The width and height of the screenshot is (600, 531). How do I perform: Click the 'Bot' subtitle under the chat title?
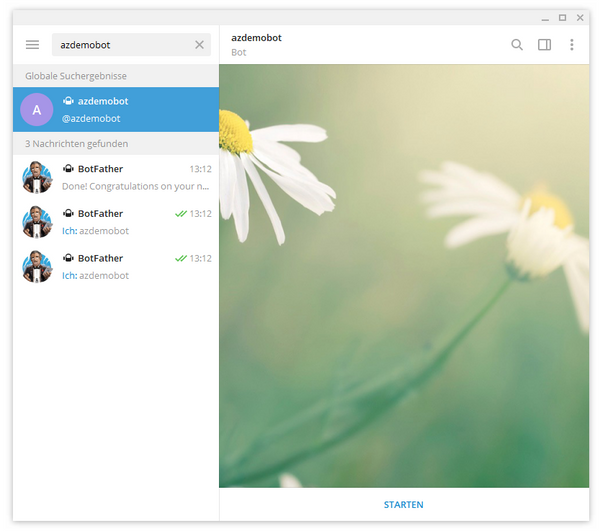tap(239, 52)
